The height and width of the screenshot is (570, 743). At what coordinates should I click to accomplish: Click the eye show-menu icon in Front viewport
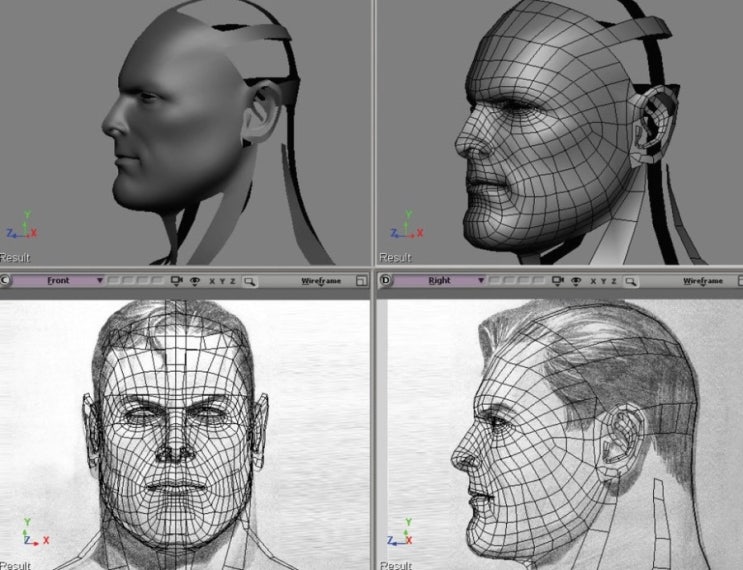(x=195, y=281)
